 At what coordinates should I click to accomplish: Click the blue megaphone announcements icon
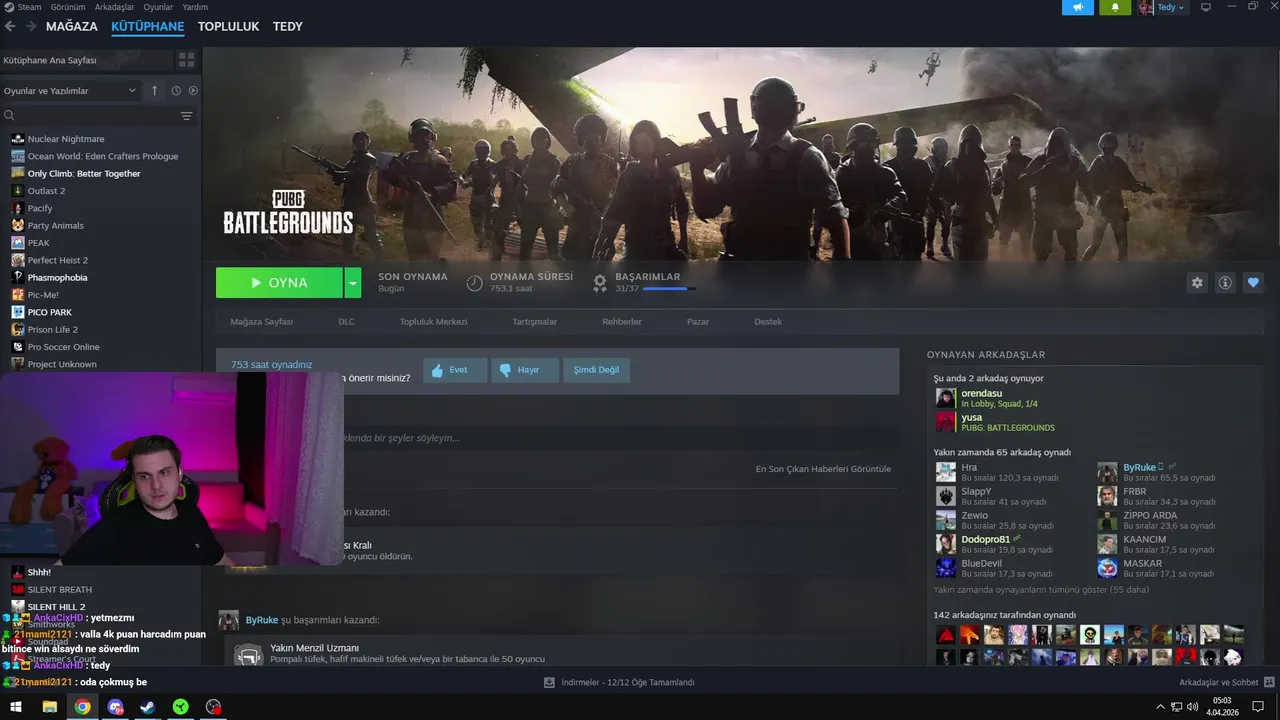[x=1078, y=7]
